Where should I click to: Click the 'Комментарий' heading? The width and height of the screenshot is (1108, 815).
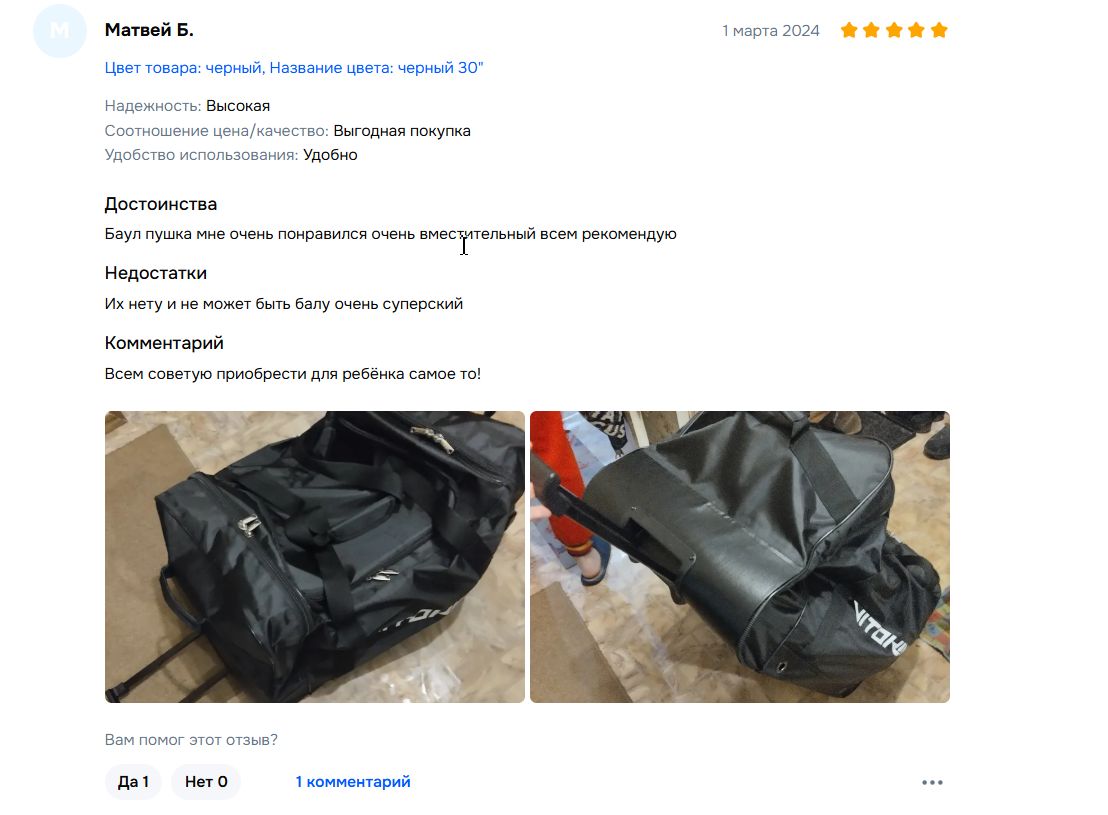point(164,343)
